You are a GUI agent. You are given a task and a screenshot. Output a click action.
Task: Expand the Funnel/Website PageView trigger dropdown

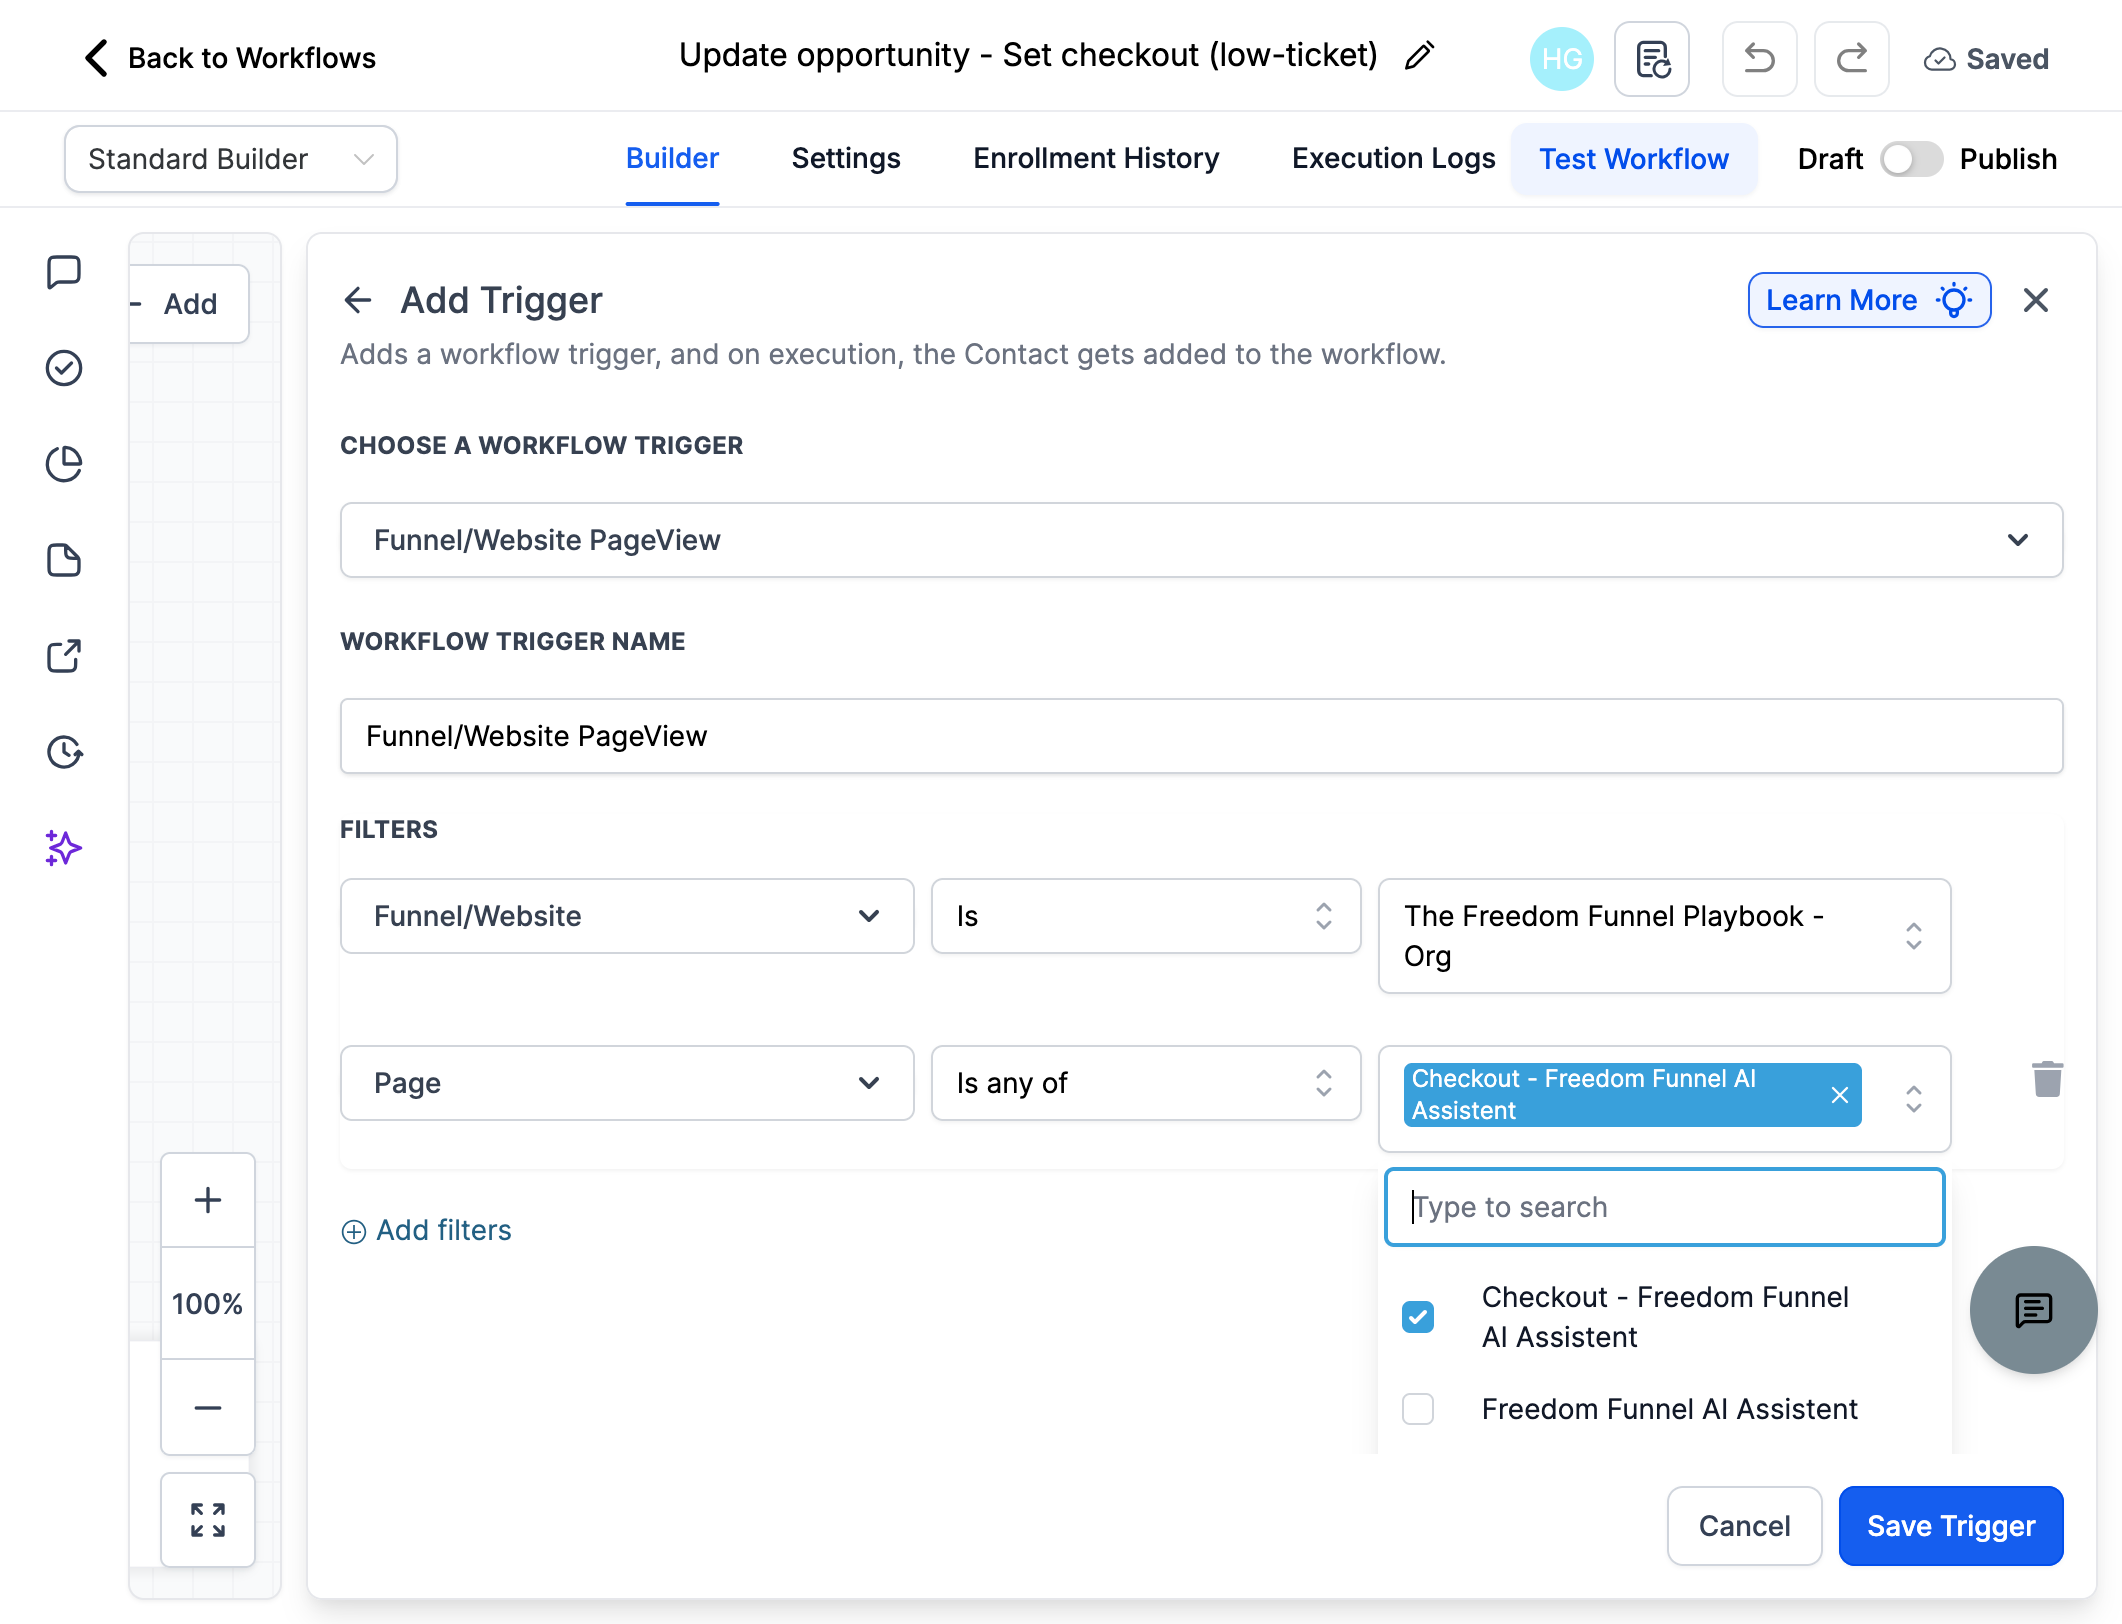point(1201,540)
